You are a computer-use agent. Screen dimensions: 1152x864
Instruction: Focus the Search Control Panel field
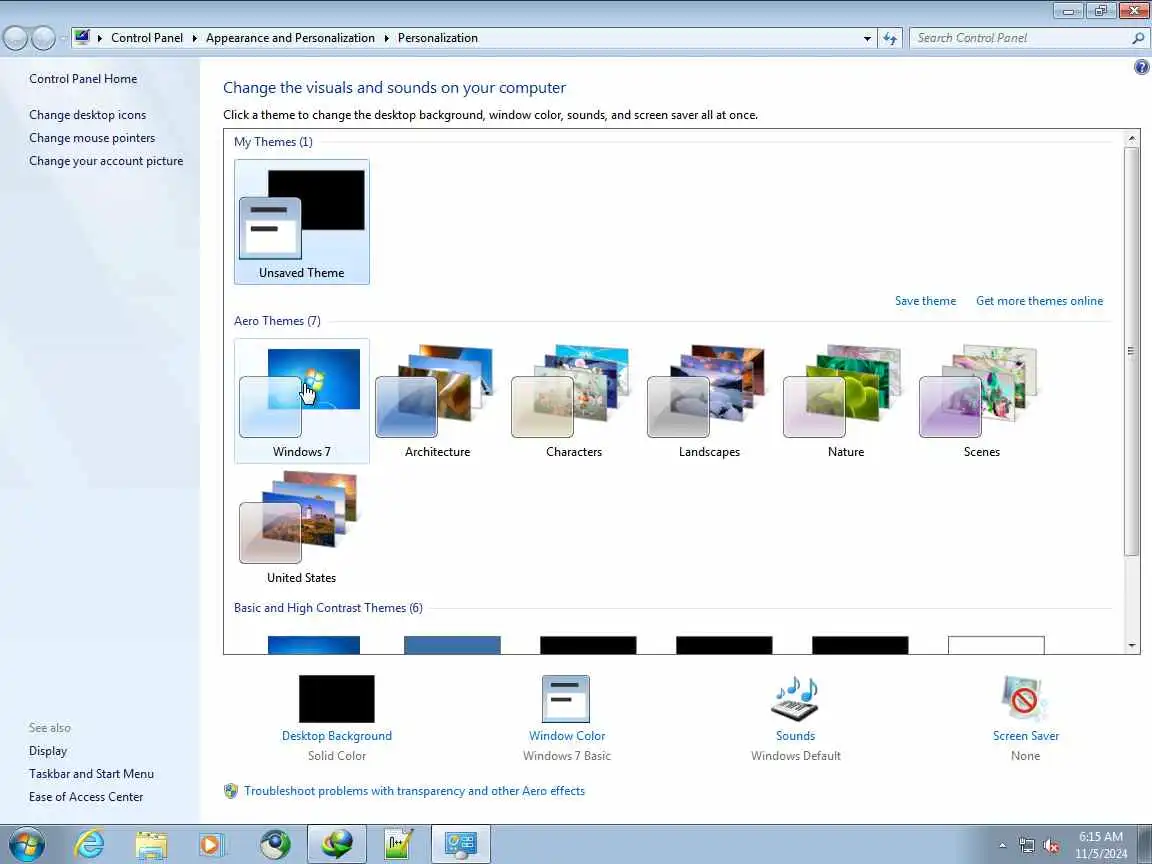click(x=1021, y=37)
